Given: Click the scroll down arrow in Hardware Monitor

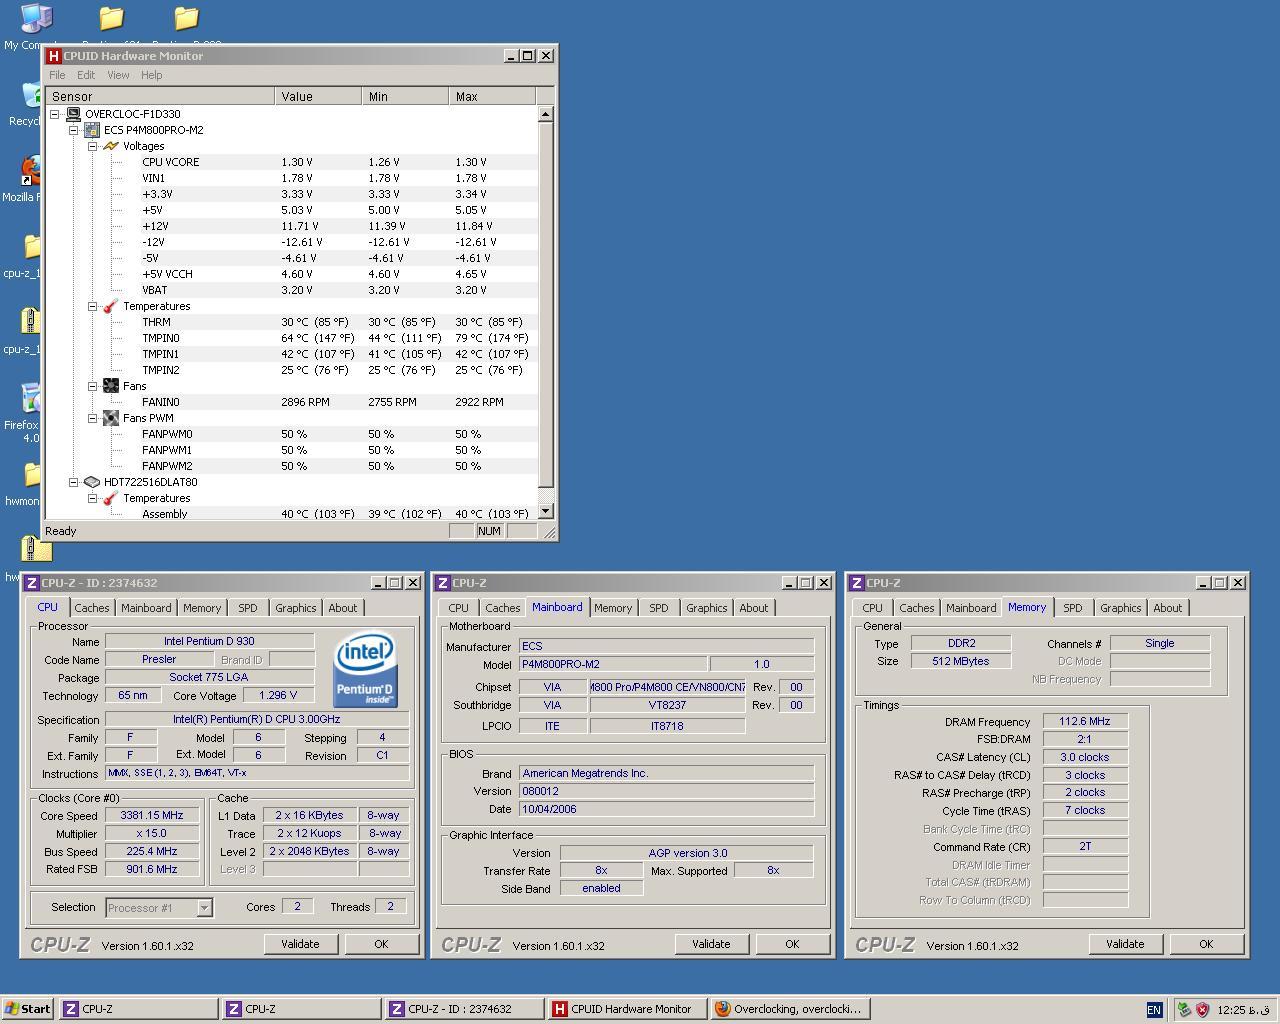Looking at the screenshot, I should (x=545, y=511).
